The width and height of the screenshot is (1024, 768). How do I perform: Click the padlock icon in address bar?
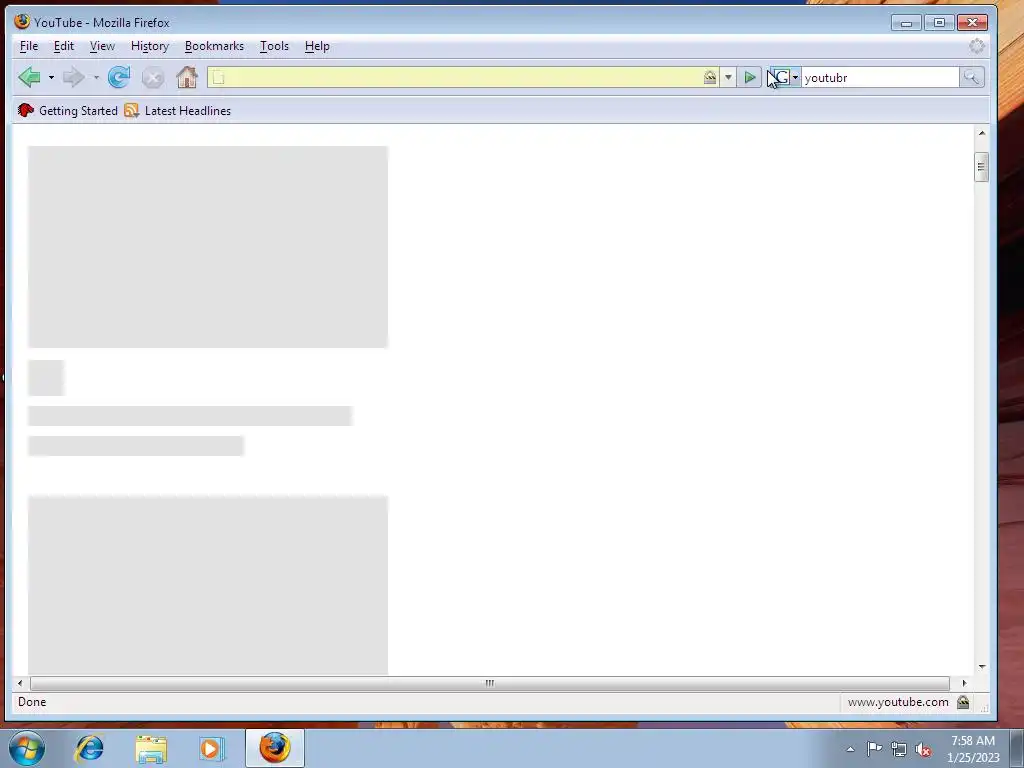coord(710,78)
